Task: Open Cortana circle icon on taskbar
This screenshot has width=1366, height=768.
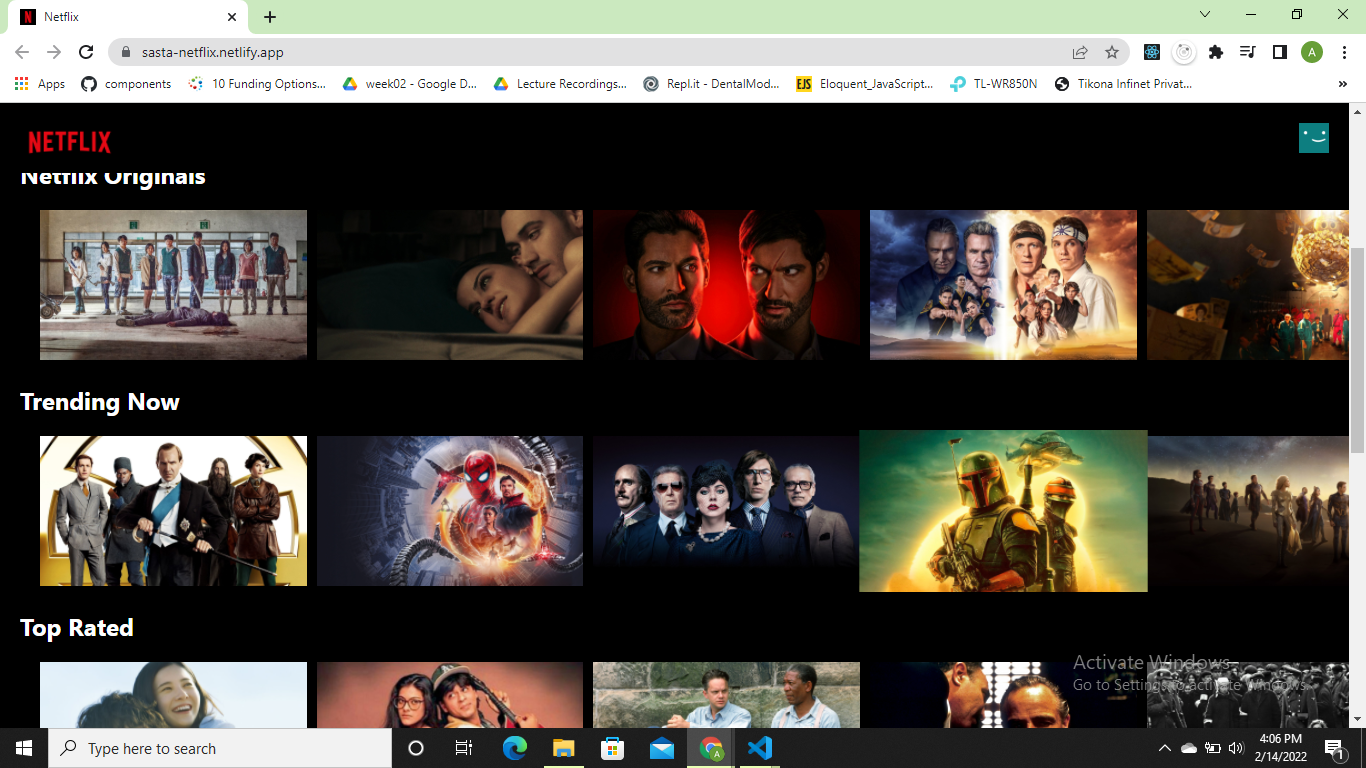Action: click(x=416, y=748)
